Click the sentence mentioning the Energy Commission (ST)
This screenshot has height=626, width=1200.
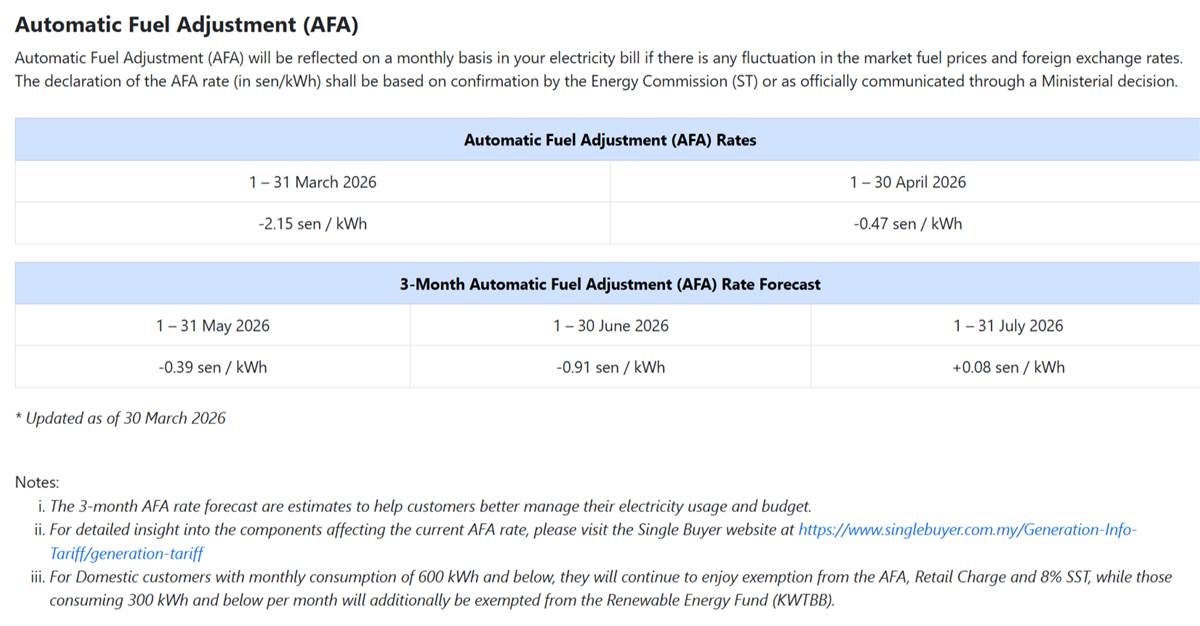tap(596, 81)
